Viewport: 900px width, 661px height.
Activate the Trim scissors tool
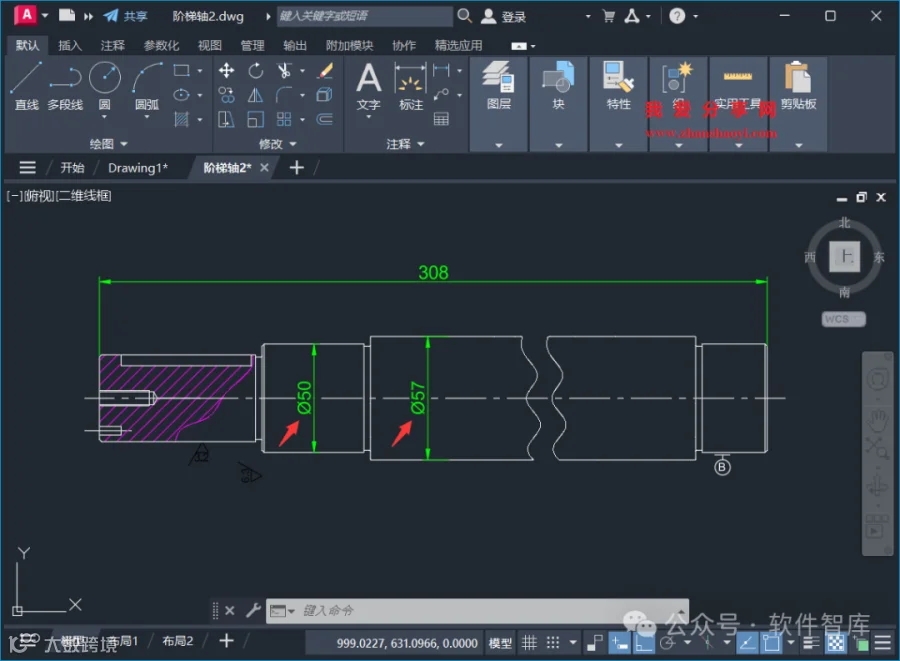tap(284, 71)
